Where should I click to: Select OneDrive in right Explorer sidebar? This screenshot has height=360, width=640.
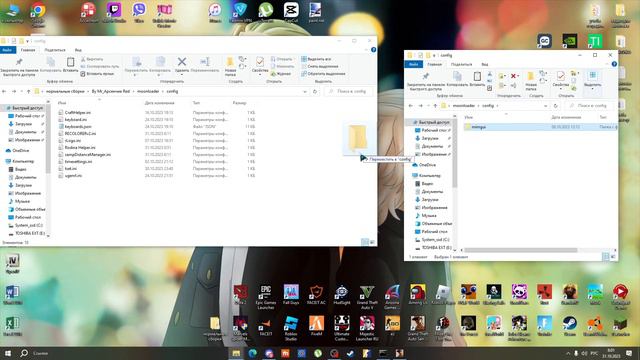coord(427,165)
